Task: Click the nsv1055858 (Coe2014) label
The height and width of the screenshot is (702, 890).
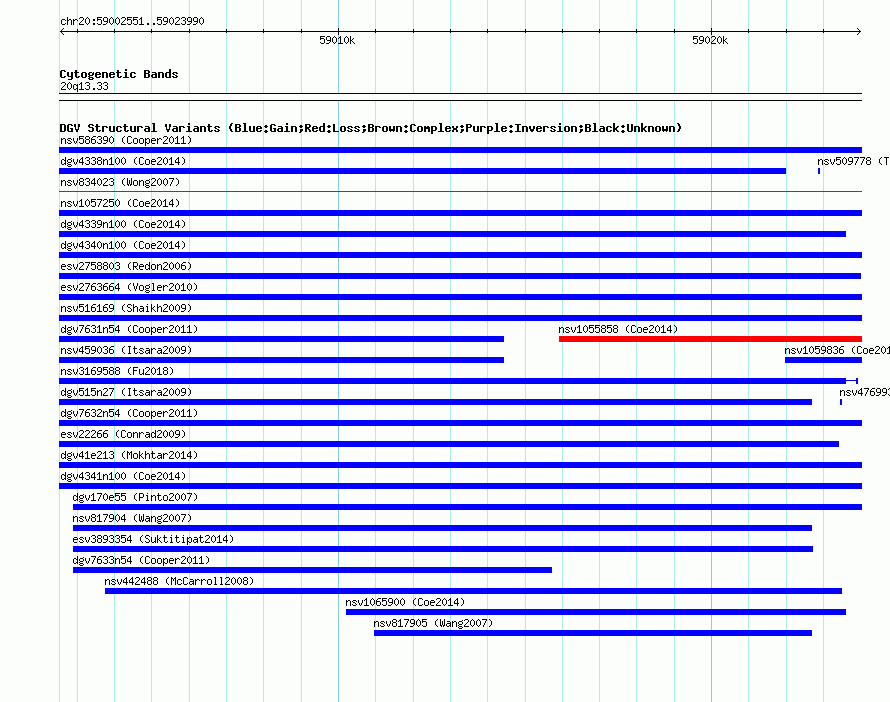Action: (618, 329)
